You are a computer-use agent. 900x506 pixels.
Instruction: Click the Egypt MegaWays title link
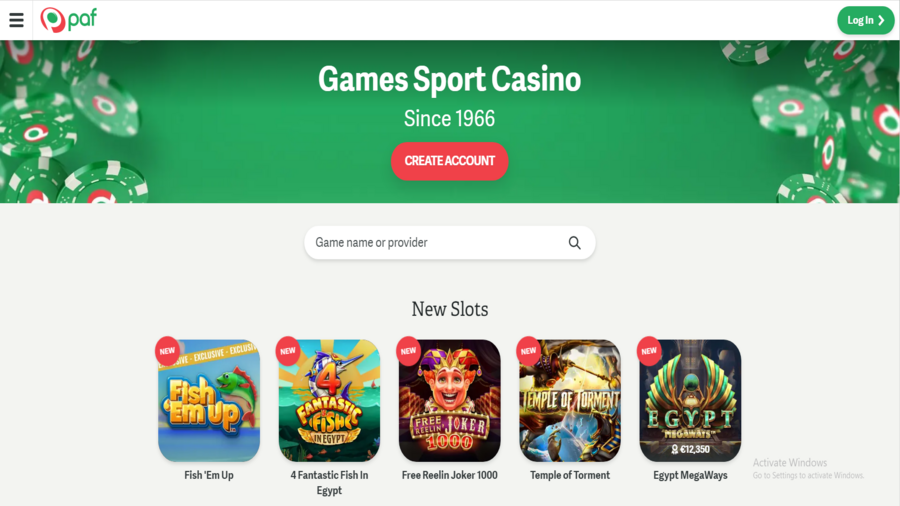click(690, 475)
